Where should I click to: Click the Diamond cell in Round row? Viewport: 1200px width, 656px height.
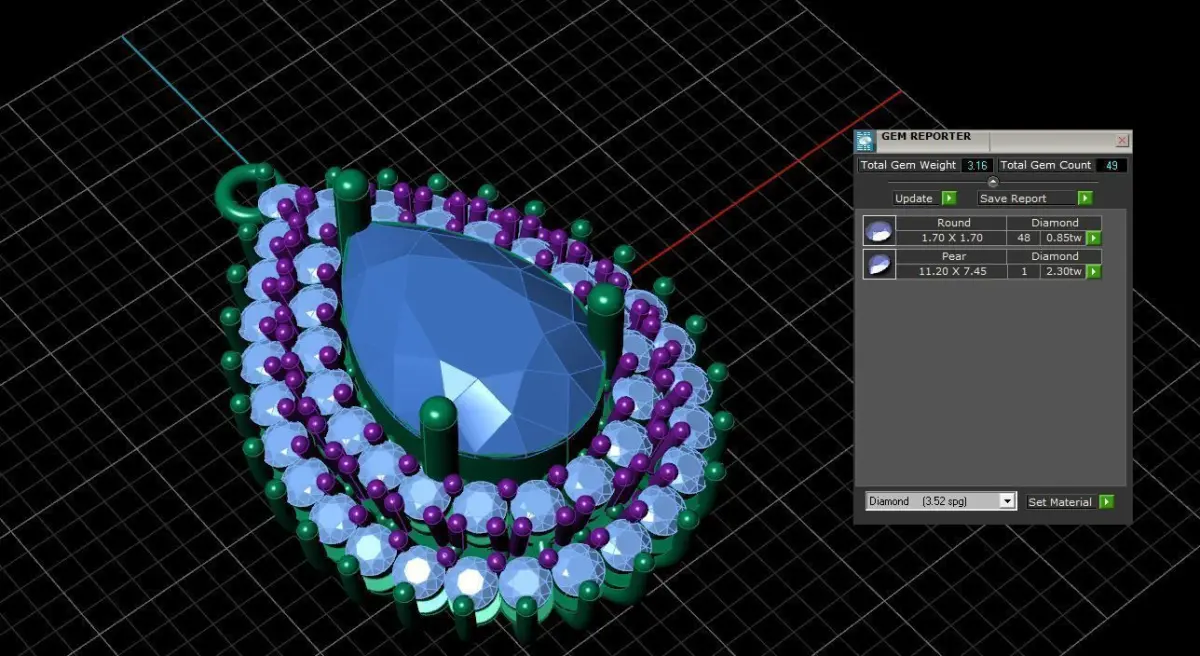pyautogui.click(x=1055, y=223)
